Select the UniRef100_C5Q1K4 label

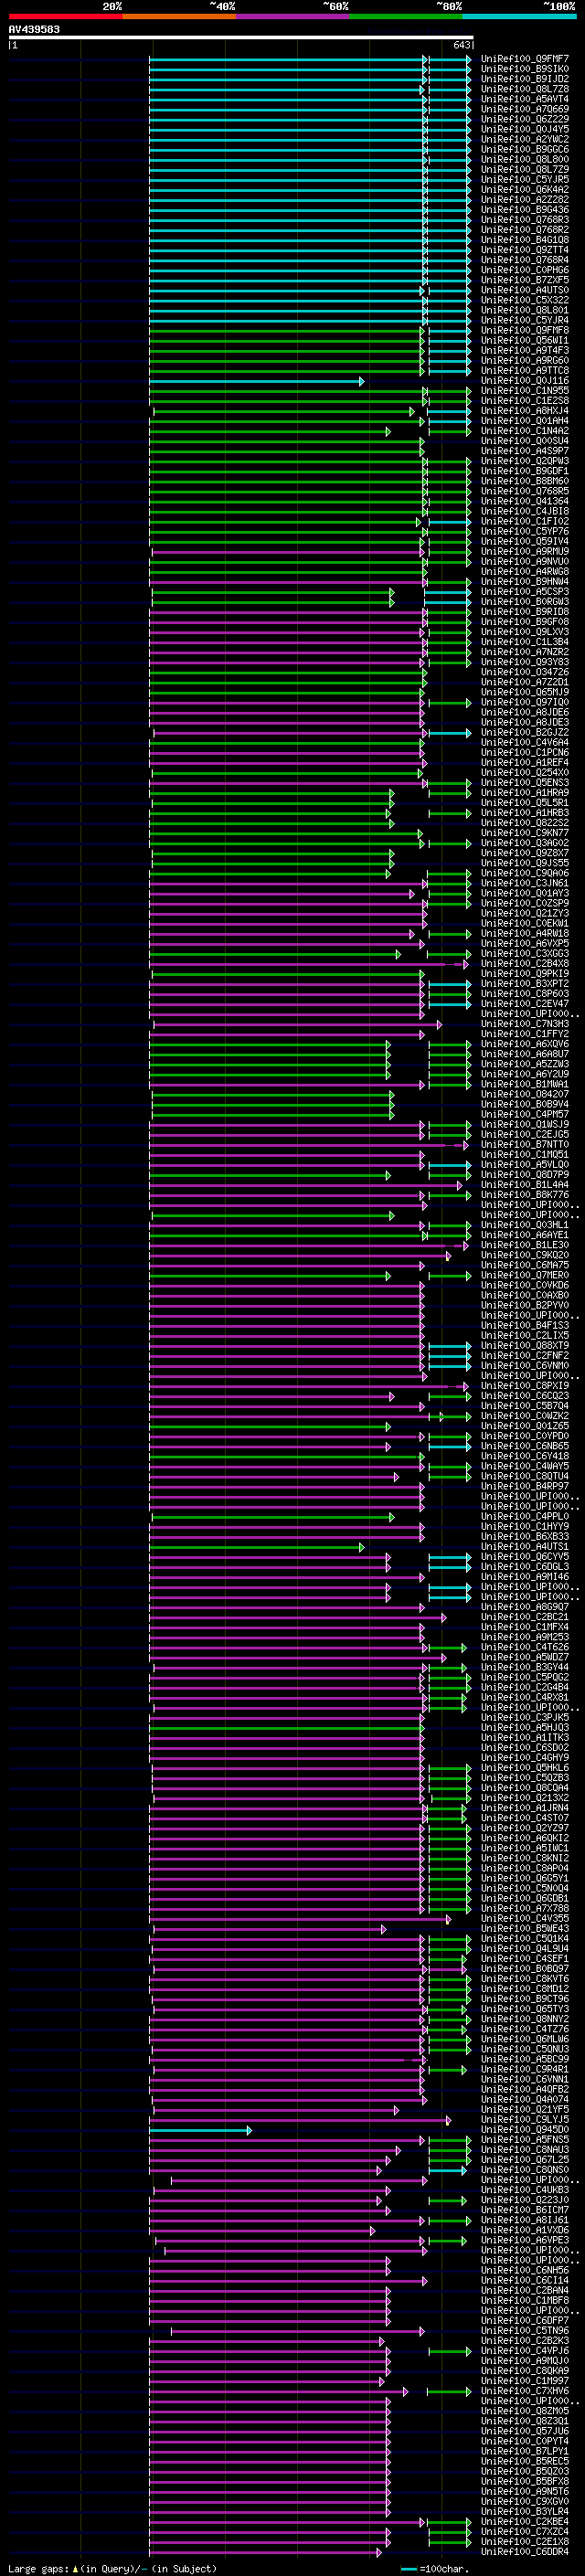click(525, 1938)
